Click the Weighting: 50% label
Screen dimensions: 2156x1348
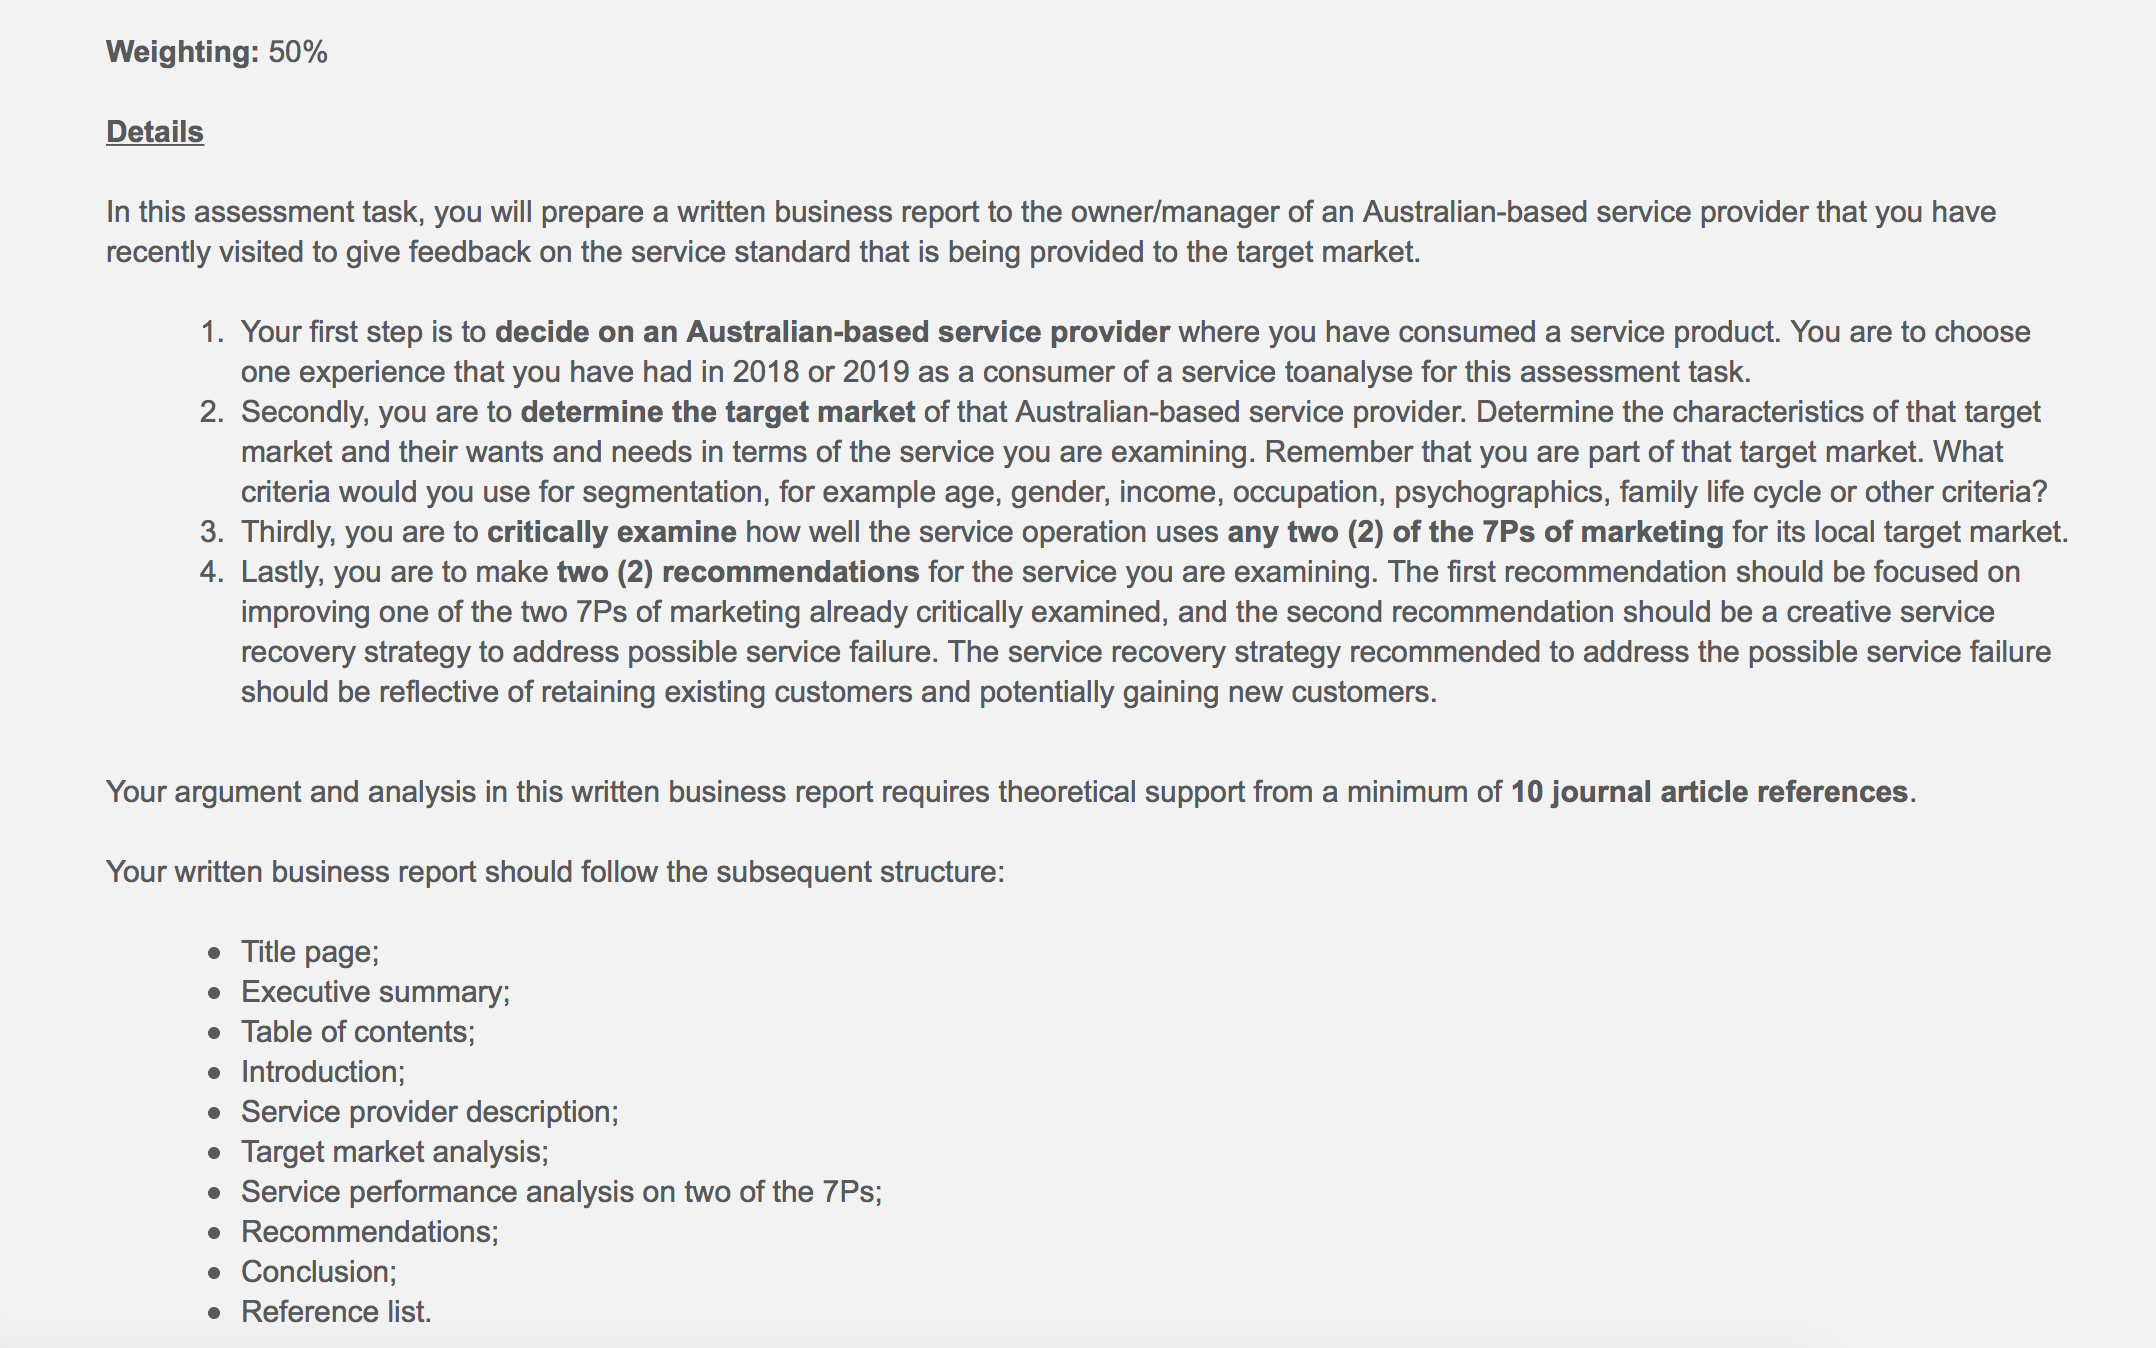tap(217, 52)
